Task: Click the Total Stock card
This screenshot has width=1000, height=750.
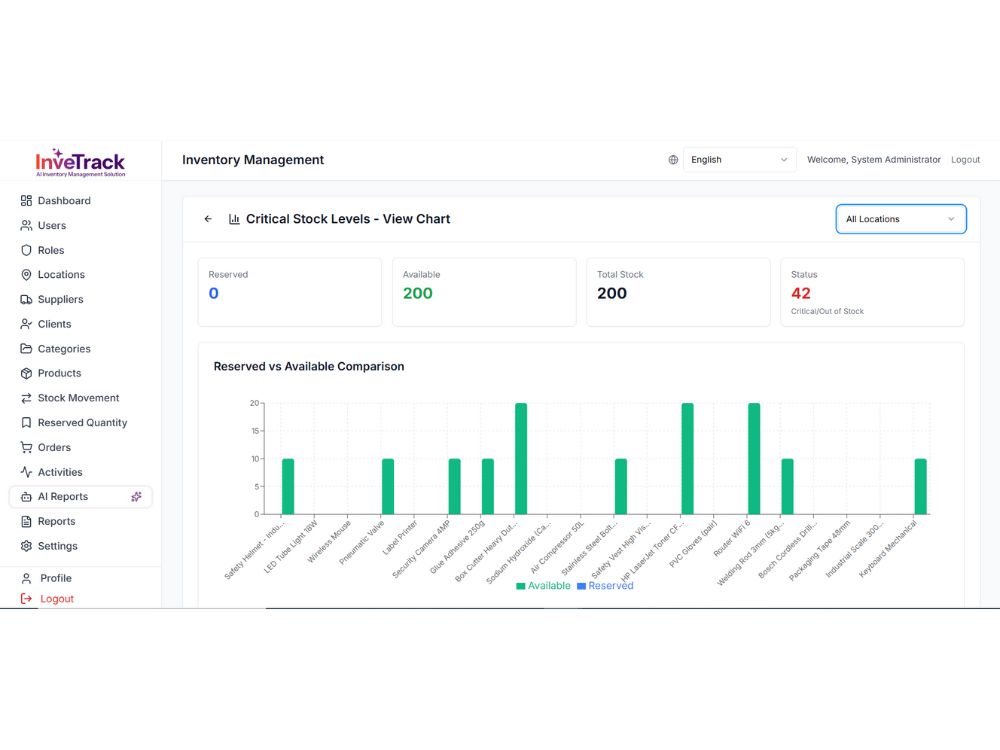Action: coord(678,292)
